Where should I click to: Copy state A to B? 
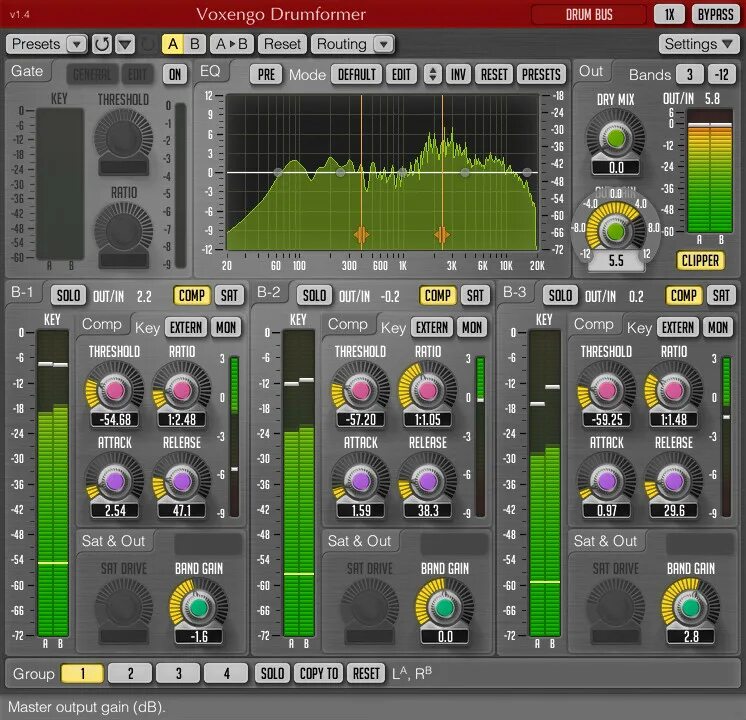click(x=232, y=44)
